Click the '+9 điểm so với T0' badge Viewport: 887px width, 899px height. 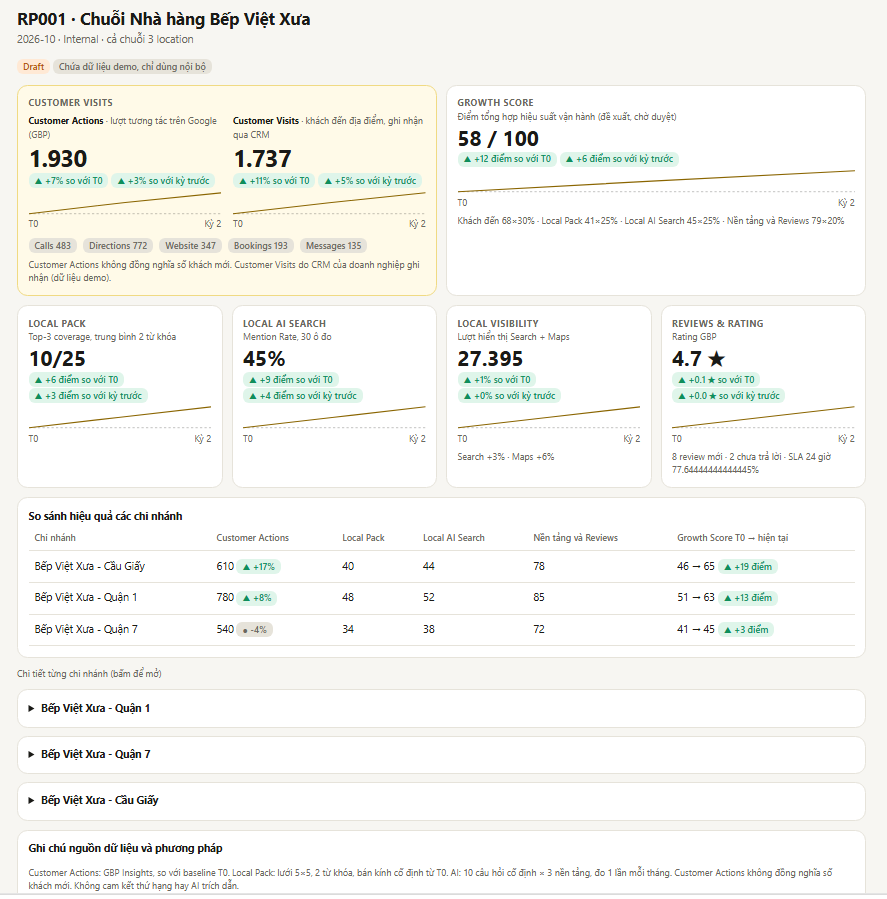click(x=291, y=380)
